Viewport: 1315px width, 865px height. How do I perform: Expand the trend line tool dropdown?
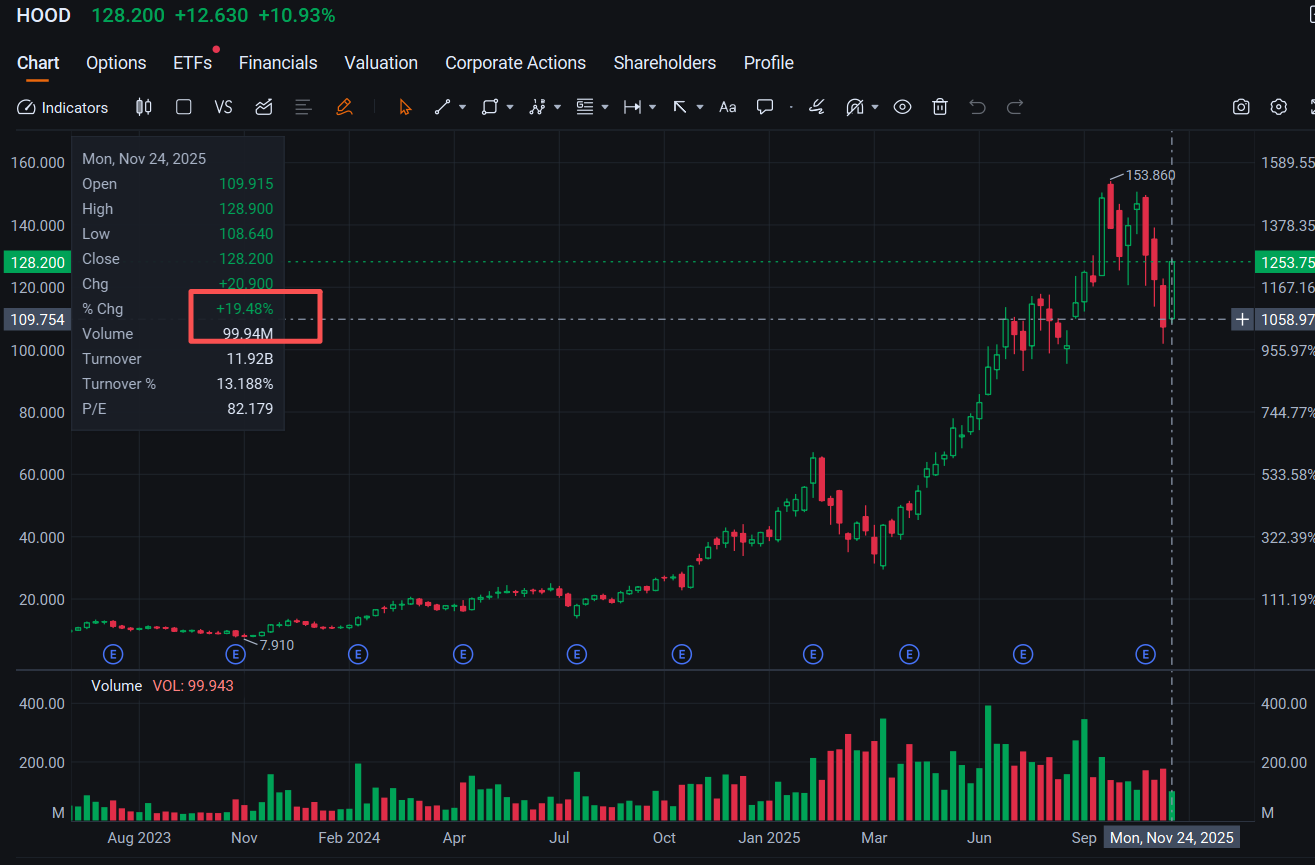coord(462,107)
